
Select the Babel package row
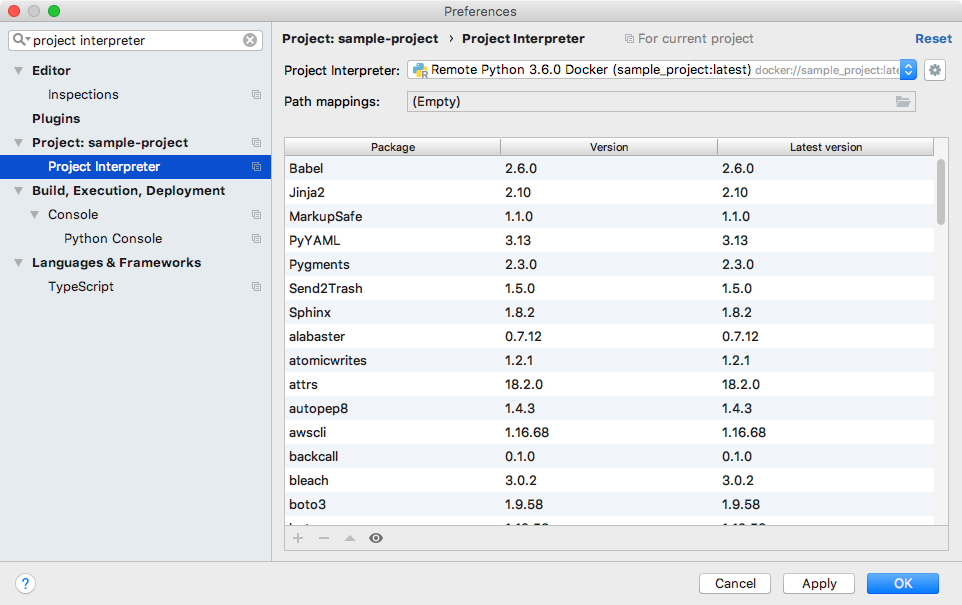coord(609,168)
